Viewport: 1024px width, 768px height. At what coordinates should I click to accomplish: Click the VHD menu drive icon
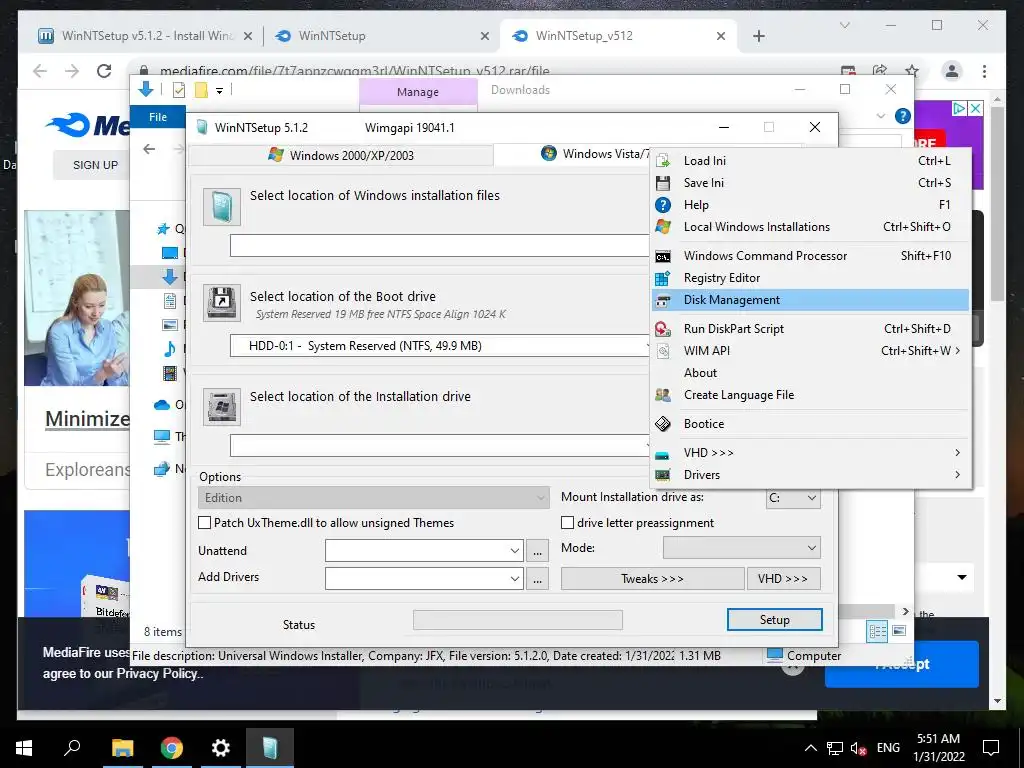coord(663,454)
